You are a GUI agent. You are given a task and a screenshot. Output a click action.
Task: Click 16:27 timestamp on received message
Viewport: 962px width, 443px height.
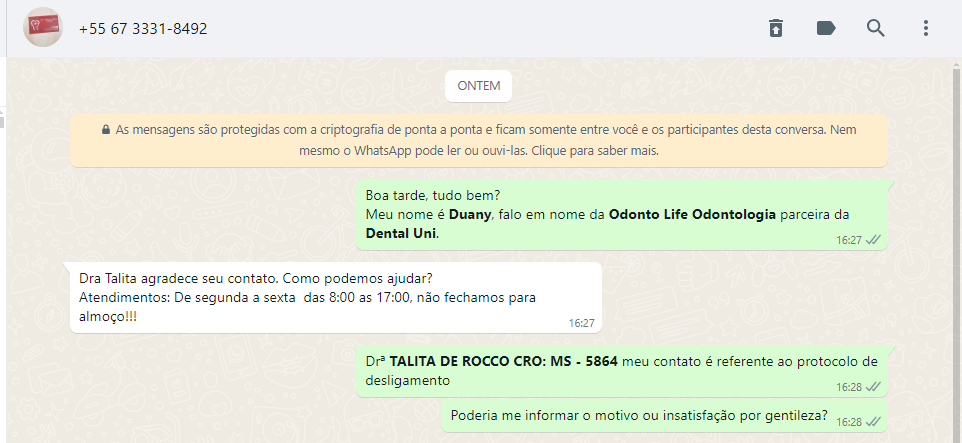581,323
